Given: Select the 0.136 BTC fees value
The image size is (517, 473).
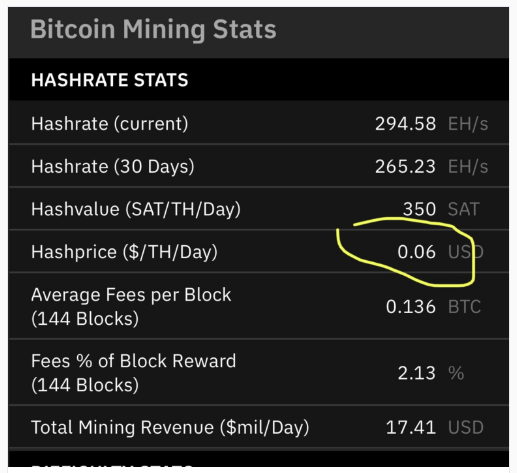Looking at the screenshot, I should click(411, 307).
